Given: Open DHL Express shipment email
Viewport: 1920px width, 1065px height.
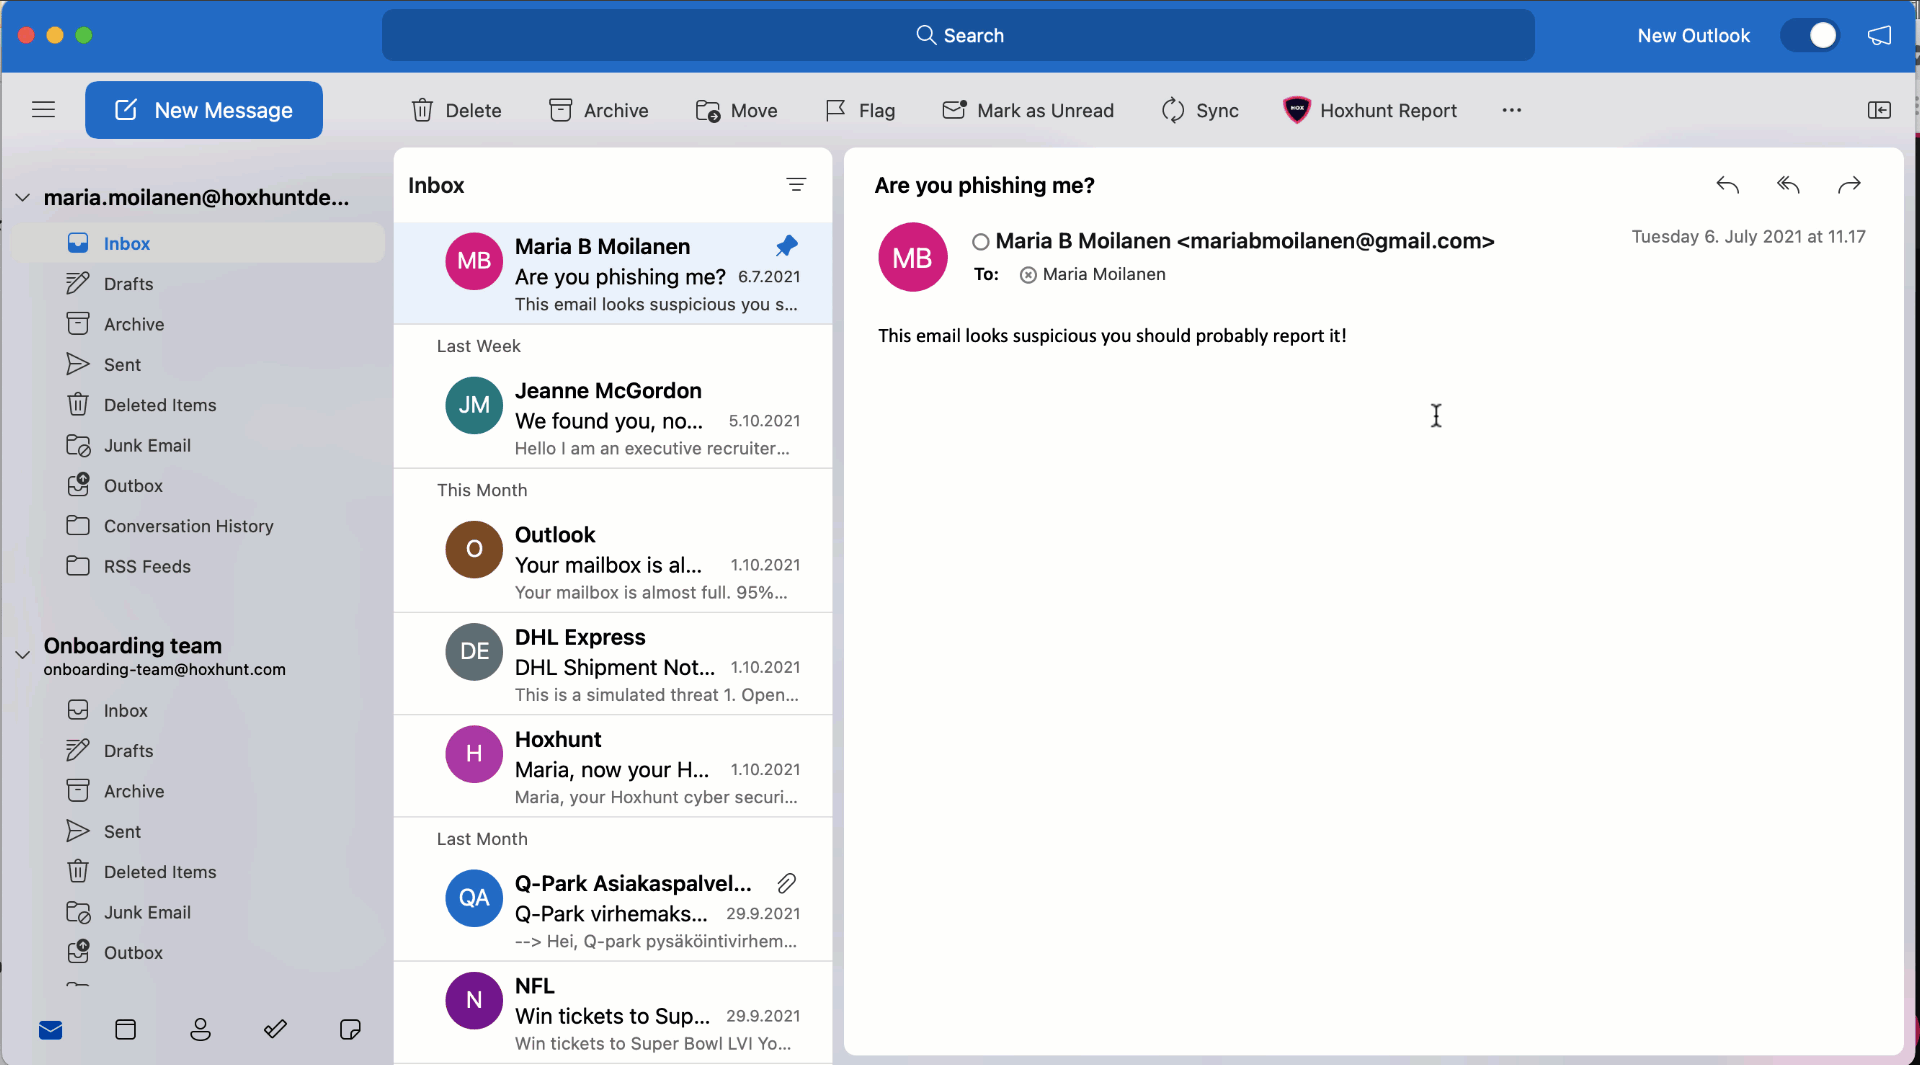Looking at the screenshot, I should click(613, 664).
